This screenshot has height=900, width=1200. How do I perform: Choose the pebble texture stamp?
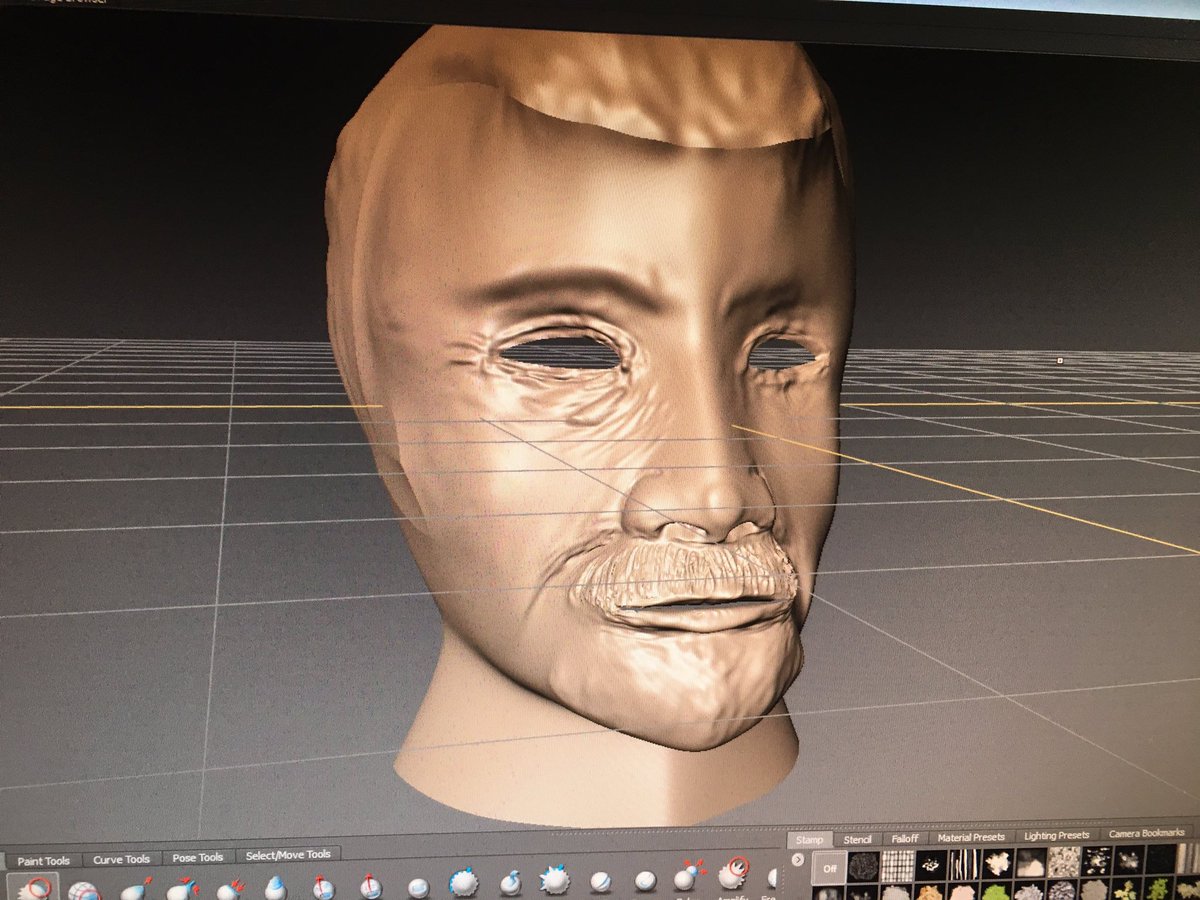pos(1063,861)
